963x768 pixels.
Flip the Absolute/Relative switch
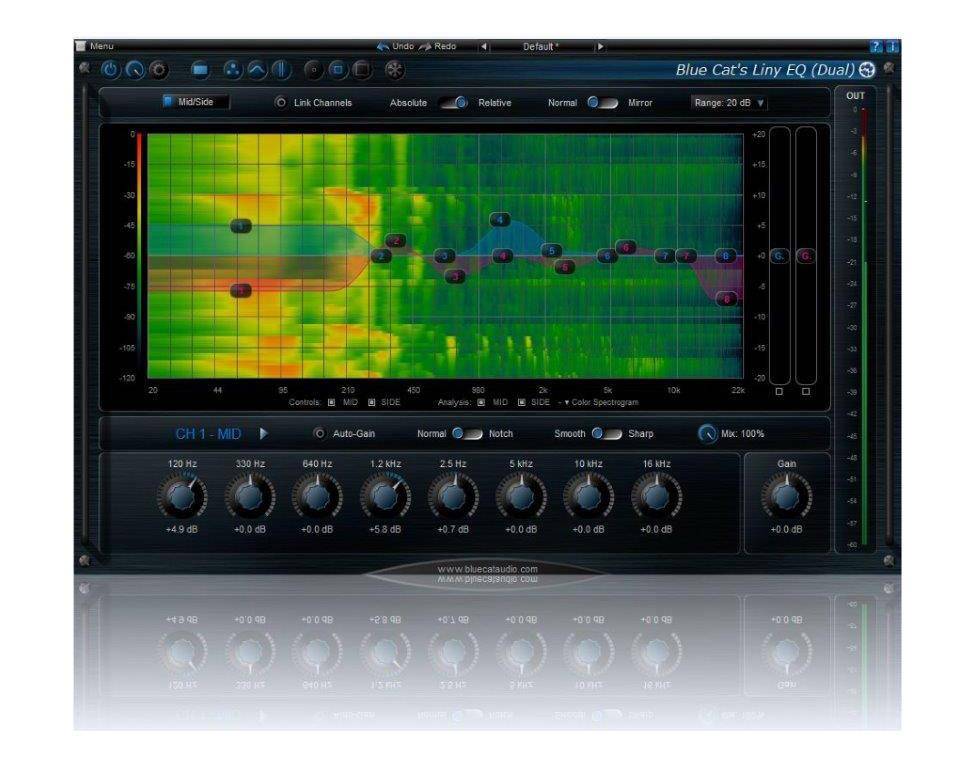pyautogui.click(x=454, y=103)
